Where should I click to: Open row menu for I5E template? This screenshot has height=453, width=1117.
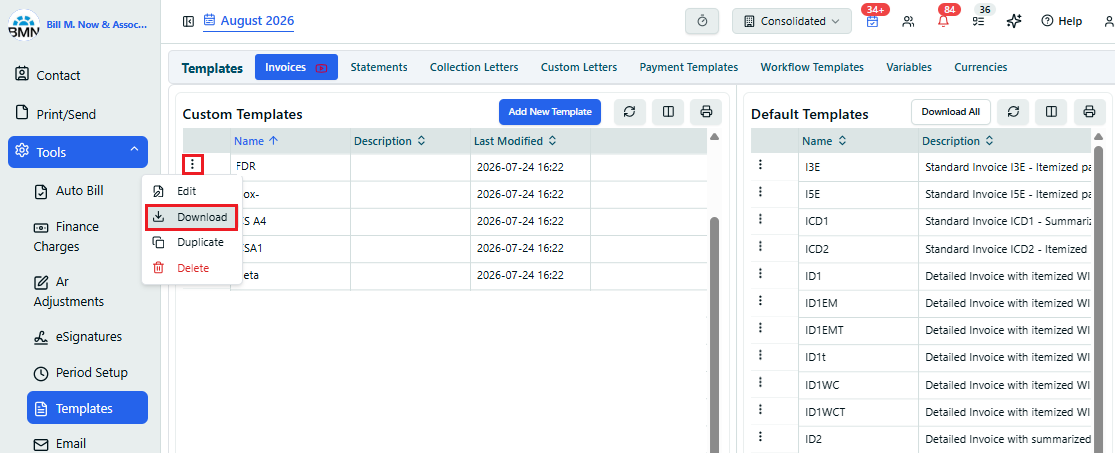(761, 192)
